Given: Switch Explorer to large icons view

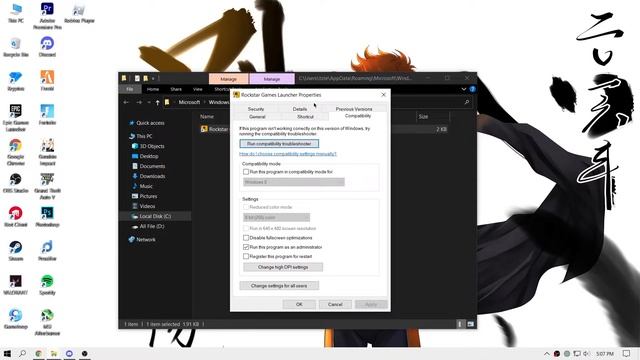Looking at the screenshot, I should [x=470, y=324].
